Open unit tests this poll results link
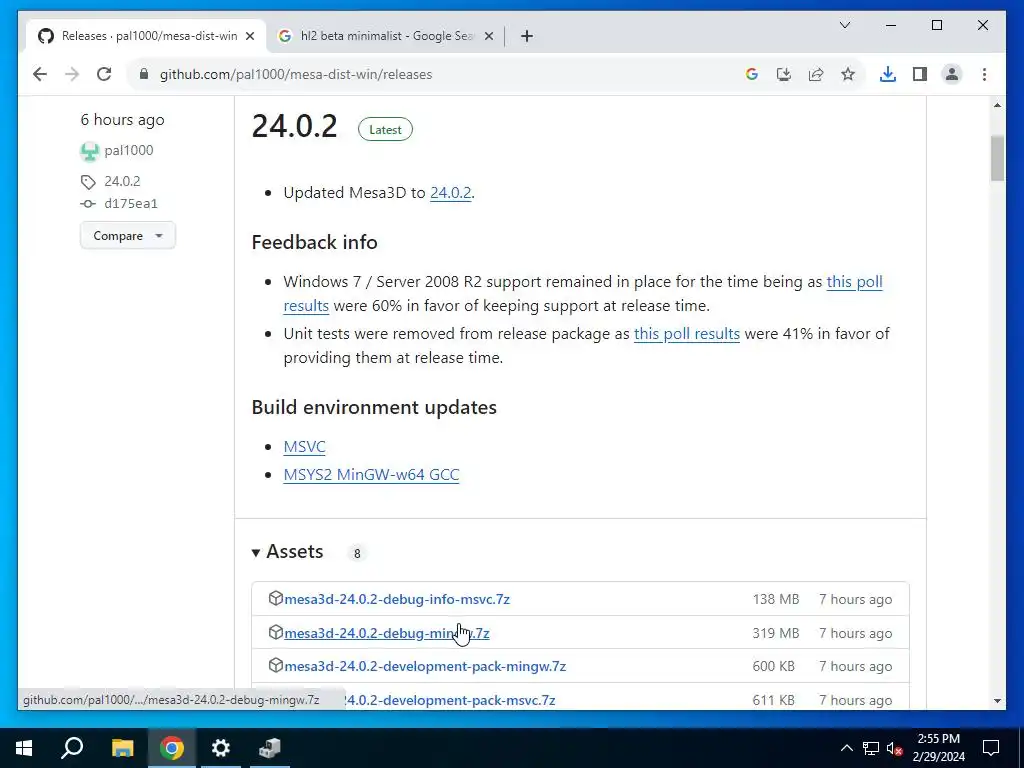 coord(686,334)
